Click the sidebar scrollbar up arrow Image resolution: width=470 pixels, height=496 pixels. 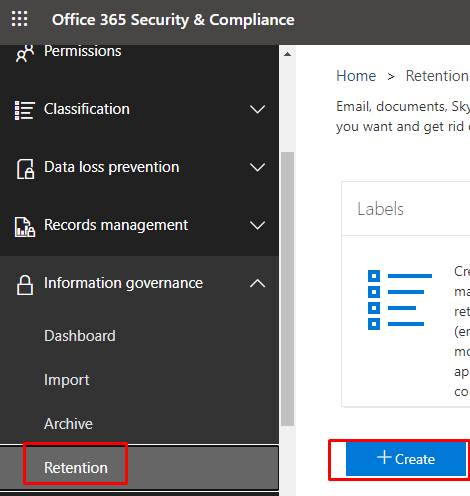287,54
